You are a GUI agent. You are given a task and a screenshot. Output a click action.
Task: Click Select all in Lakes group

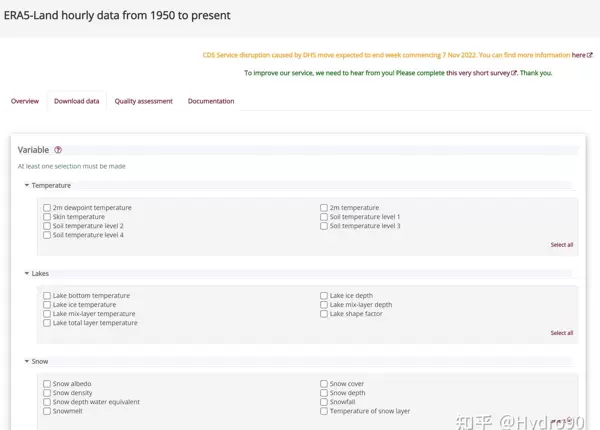click(561, 333)
